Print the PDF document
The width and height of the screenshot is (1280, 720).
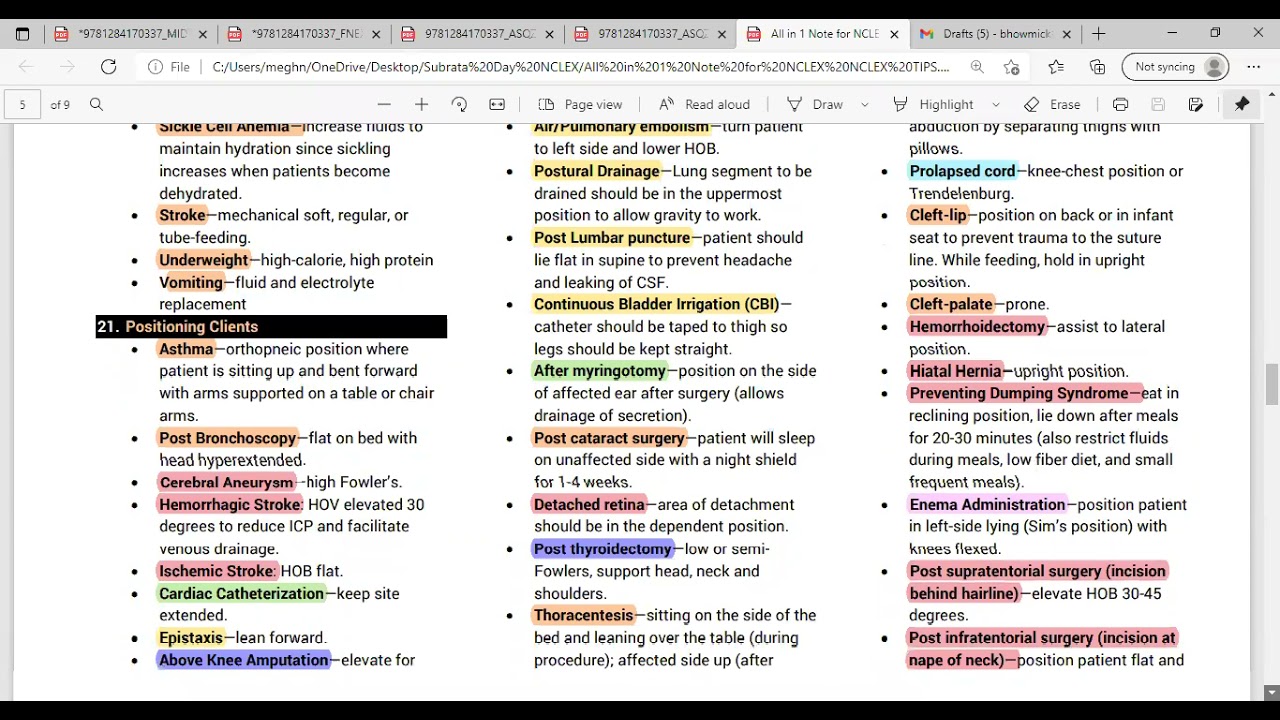(x=1120, y=104)
